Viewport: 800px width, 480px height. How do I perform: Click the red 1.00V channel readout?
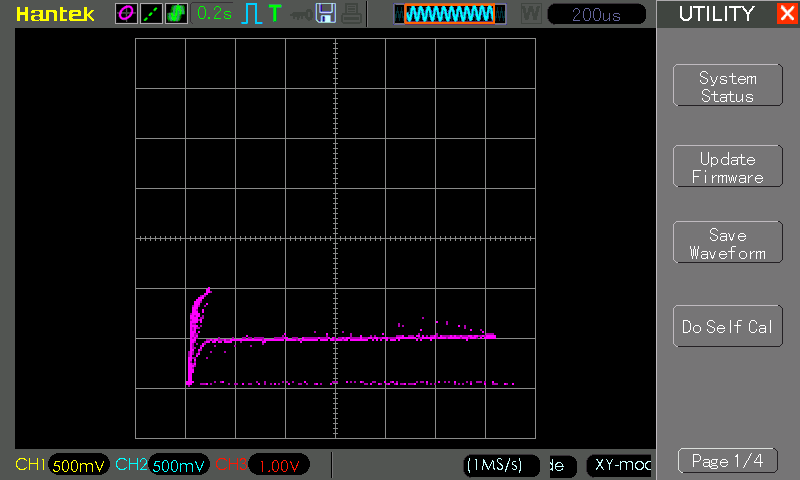[278, 465]
